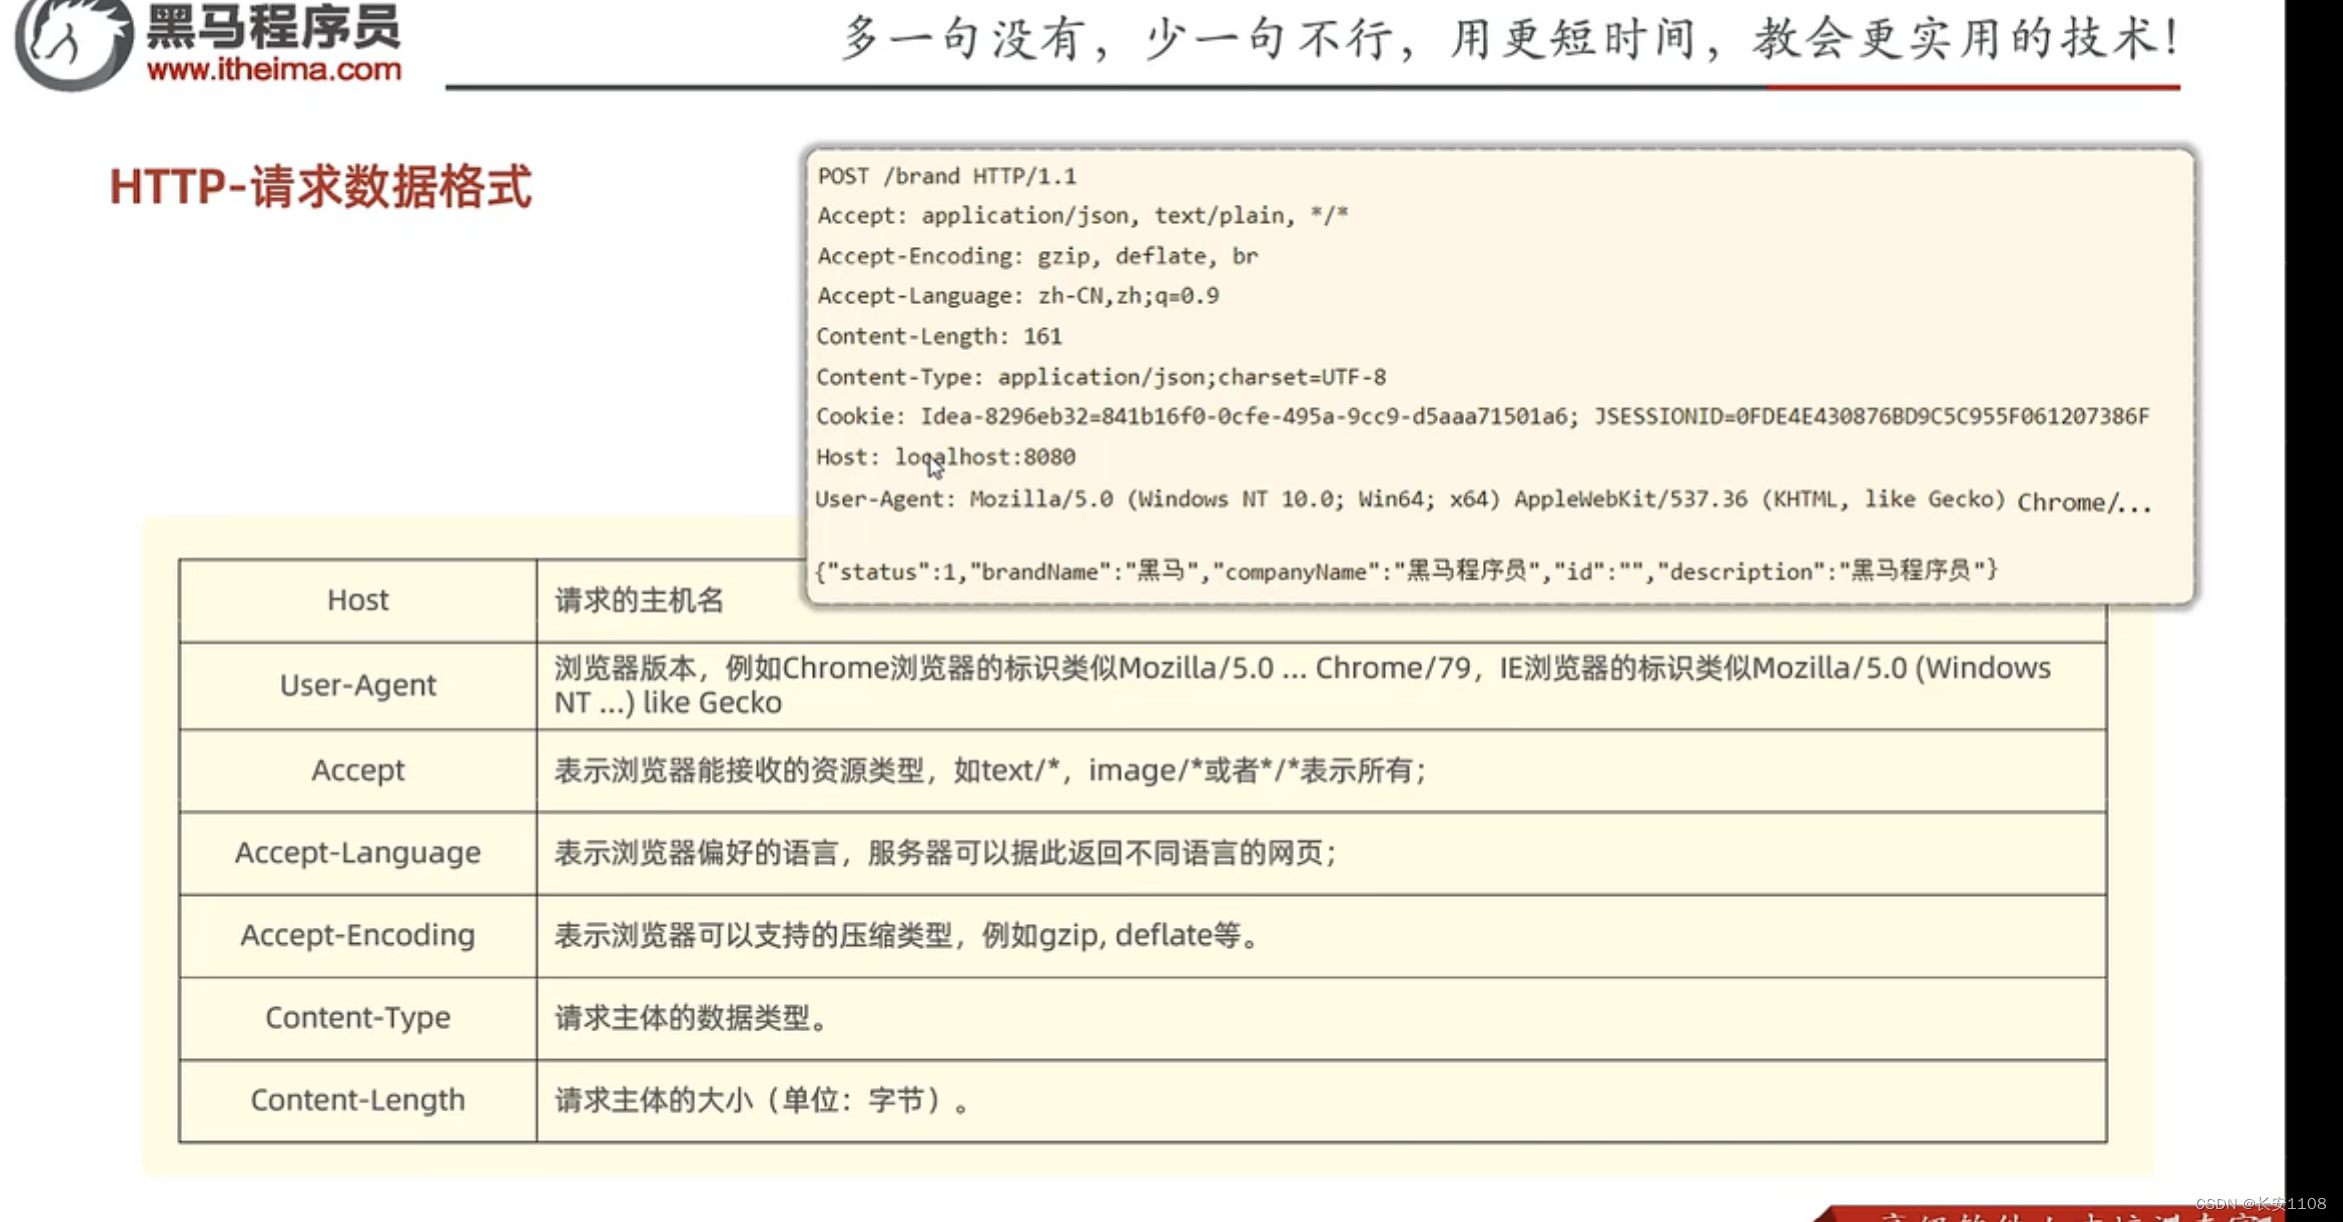Click the 表示浏览器可以支持的压缩类型 description
Screen dimensions: 2343x1222
point(1321,935)
